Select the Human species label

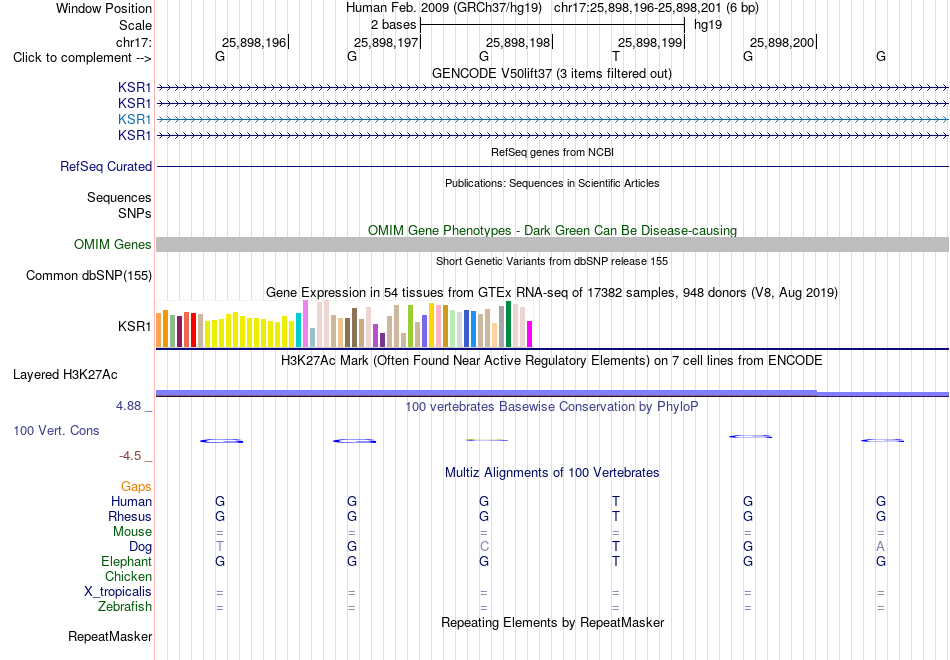pos(131,501)
